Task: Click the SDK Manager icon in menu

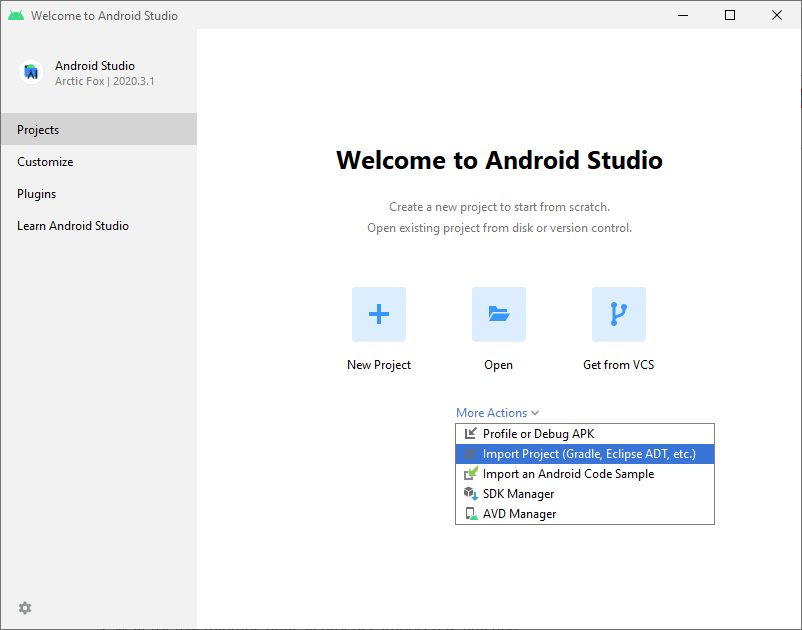Action: 471,494
